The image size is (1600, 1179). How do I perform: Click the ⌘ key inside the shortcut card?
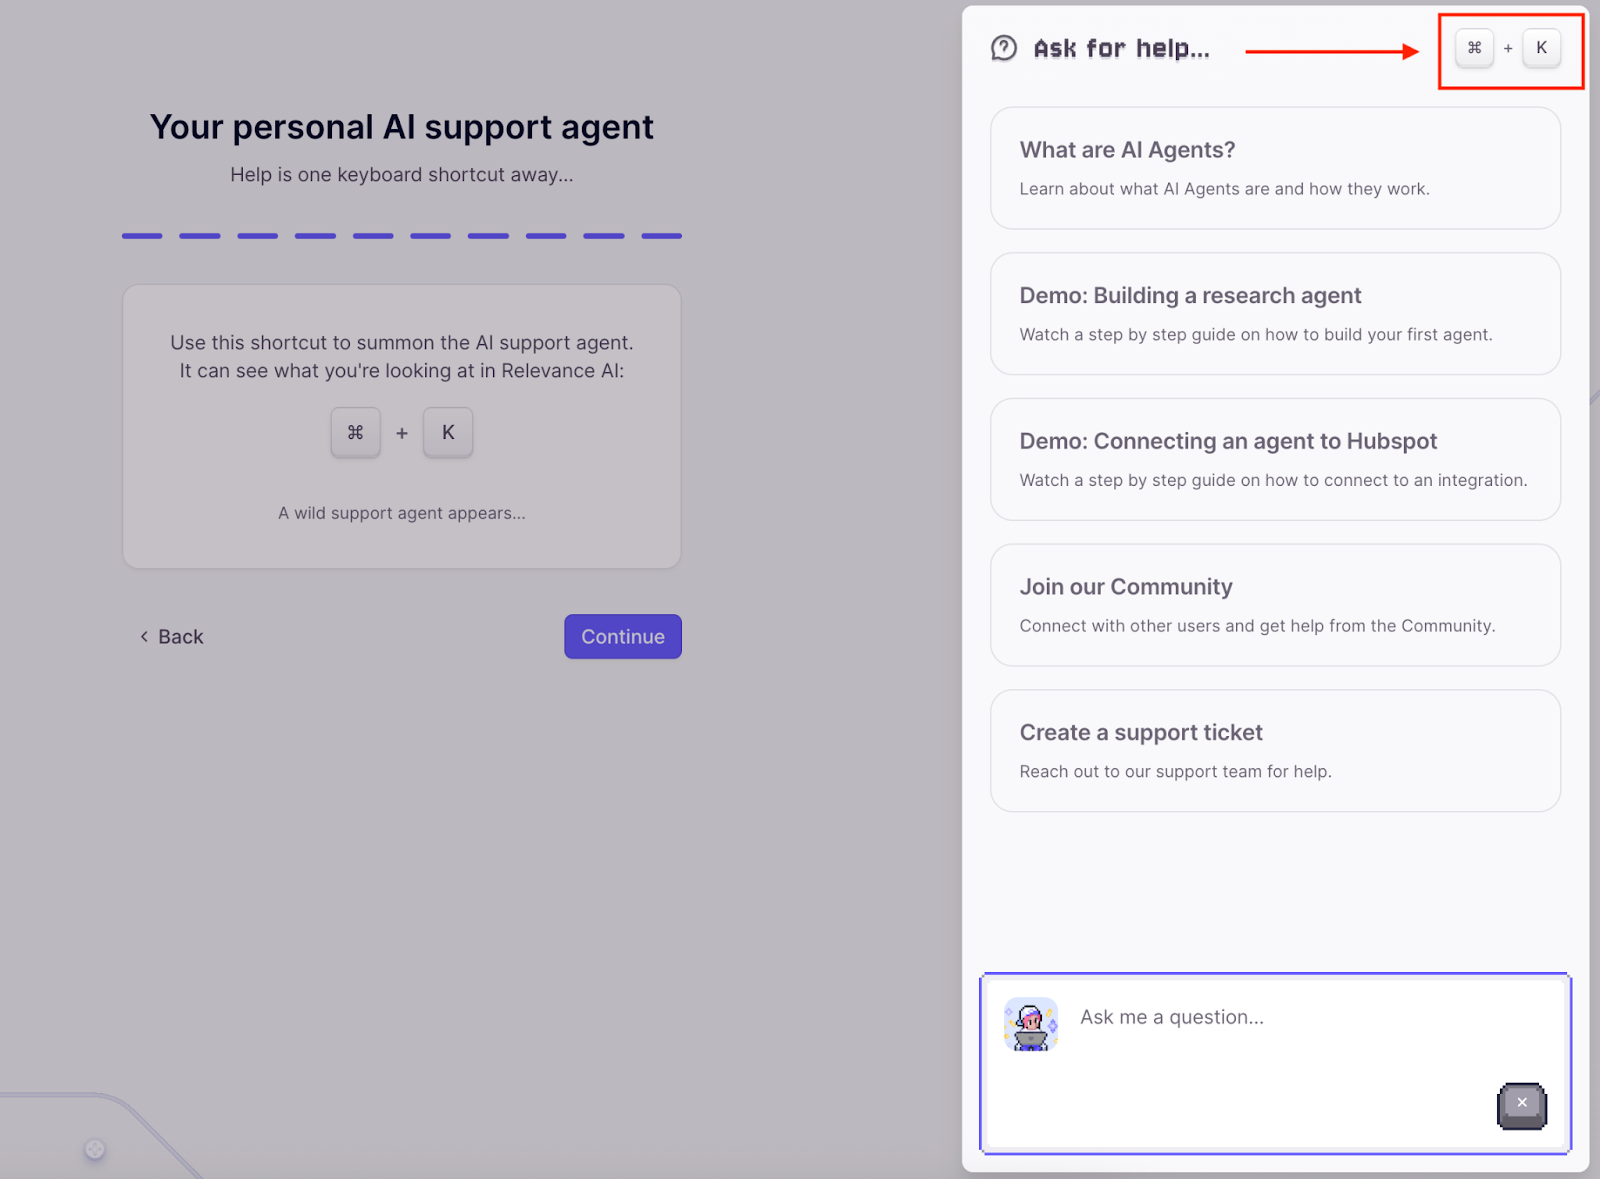click(355, 432)
